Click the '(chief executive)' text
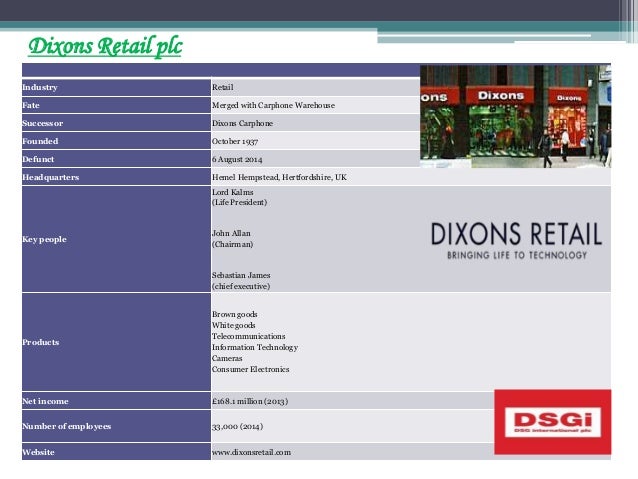Screen dimensions: 638x479 [x=241, y=286]
